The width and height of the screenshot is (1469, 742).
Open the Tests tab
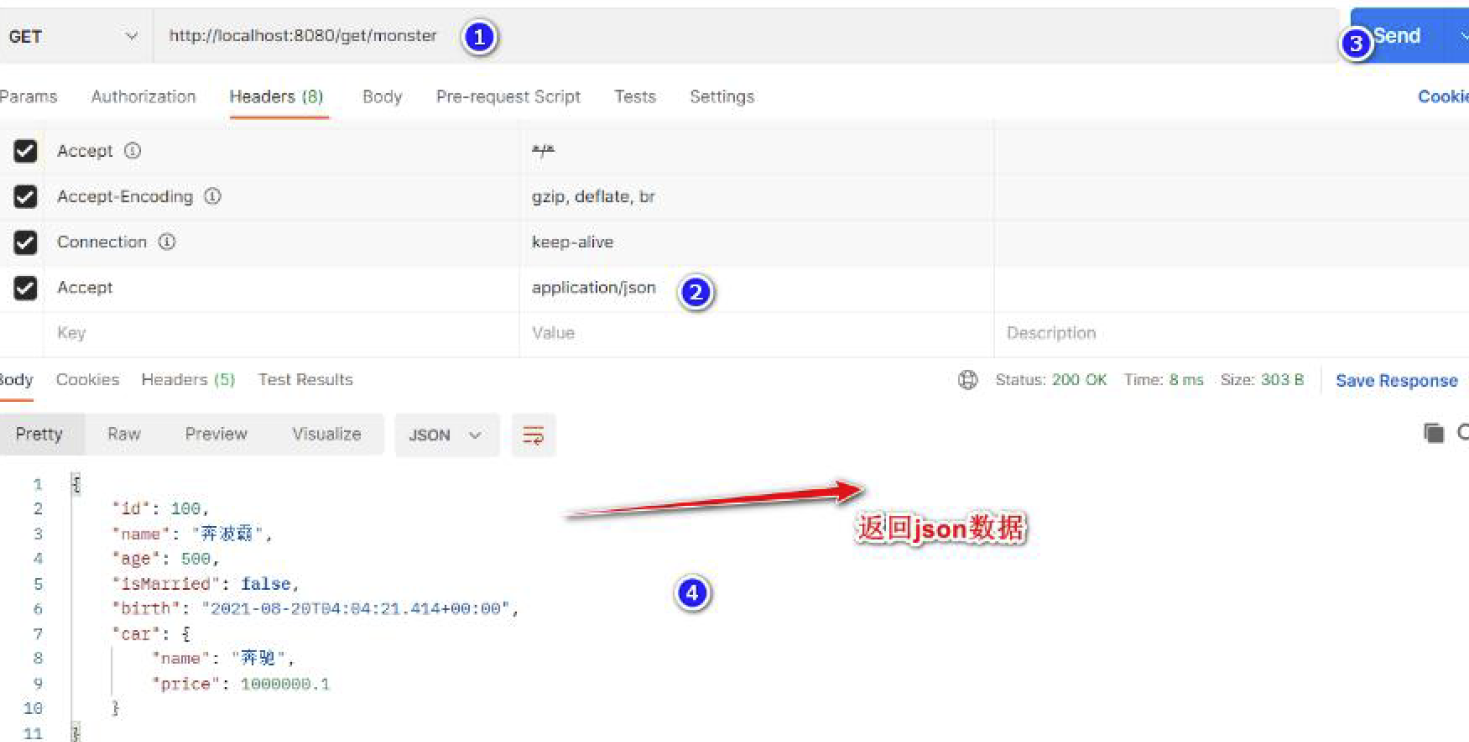635,97
